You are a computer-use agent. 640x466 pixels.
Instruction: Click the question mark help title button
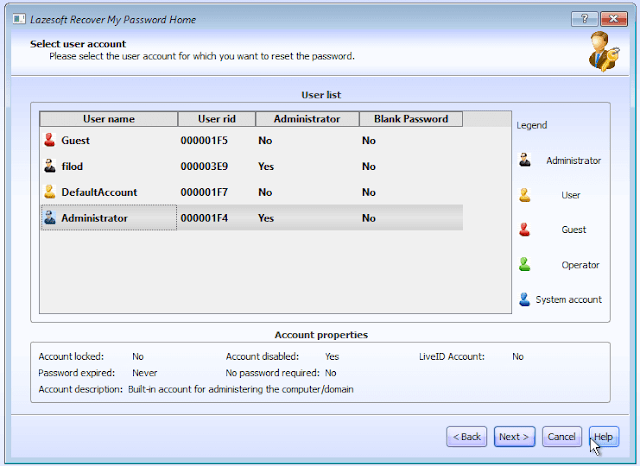(584, 19)
